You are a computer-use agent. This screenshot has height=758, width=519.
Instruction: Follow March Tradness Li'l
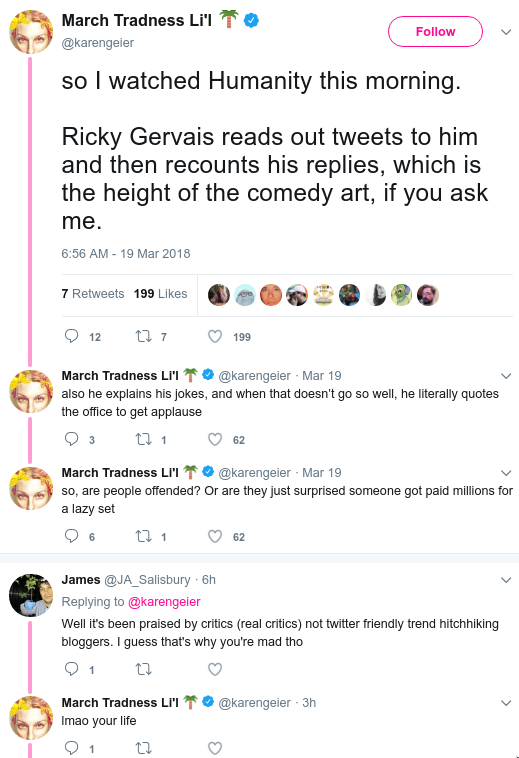pyautogui.click(x=435, y=31)
